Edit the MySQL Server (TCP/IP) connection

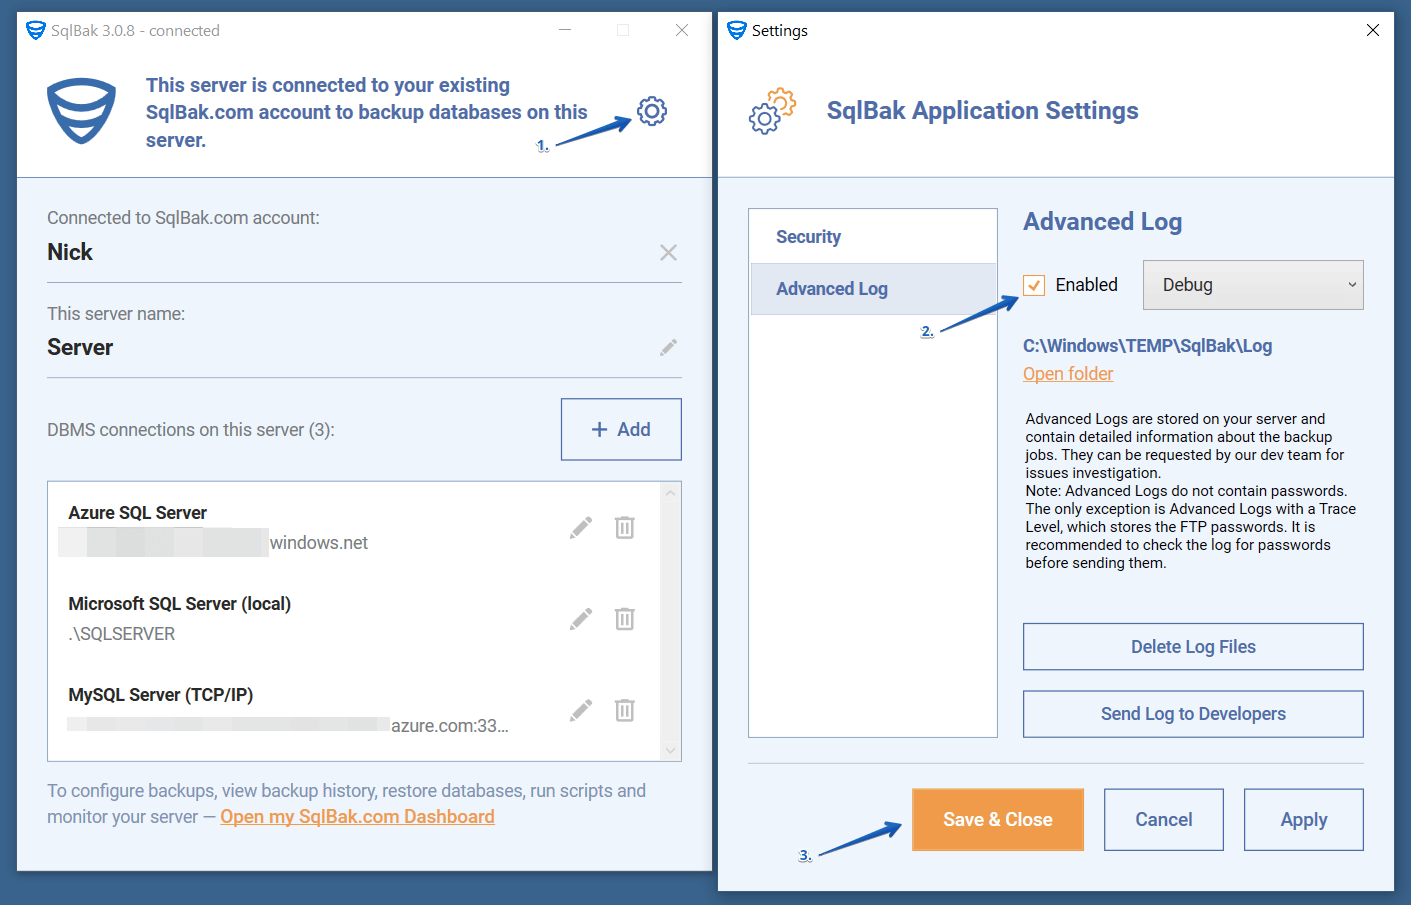pos(581,710)
